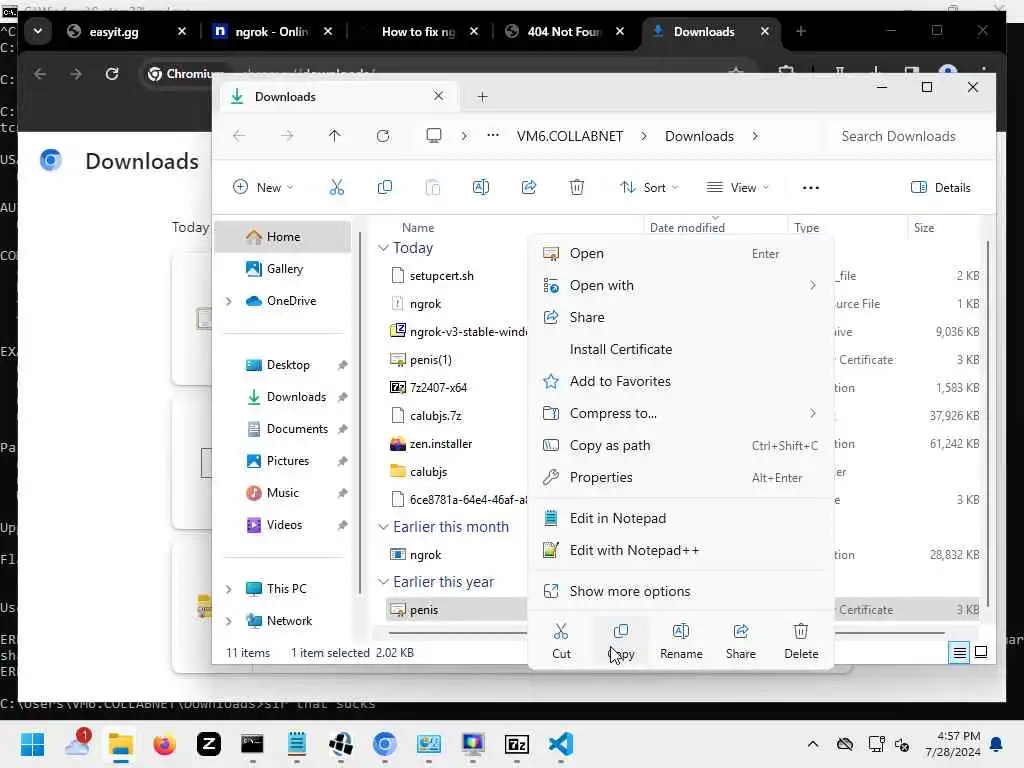Click Downloads in the address breadcrumb
Image resolution: width=1024 pixels, height=768 pixels.
pos(699,136)
